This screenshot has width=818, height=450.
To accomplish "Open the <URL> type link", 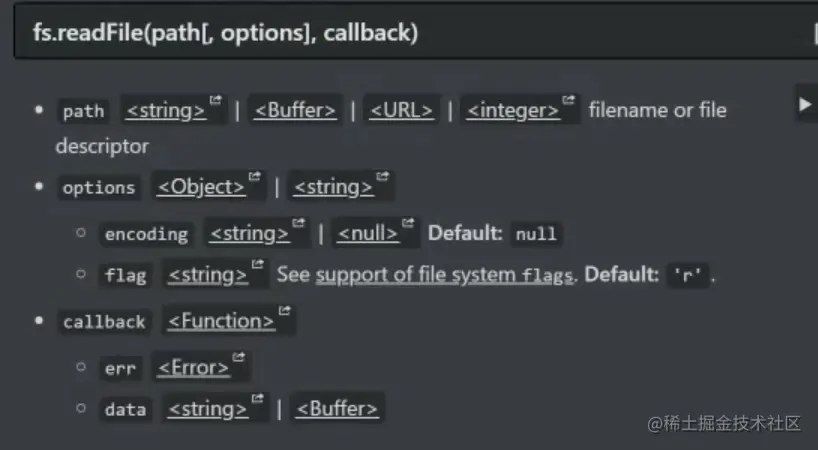I will tap(402, 110).
